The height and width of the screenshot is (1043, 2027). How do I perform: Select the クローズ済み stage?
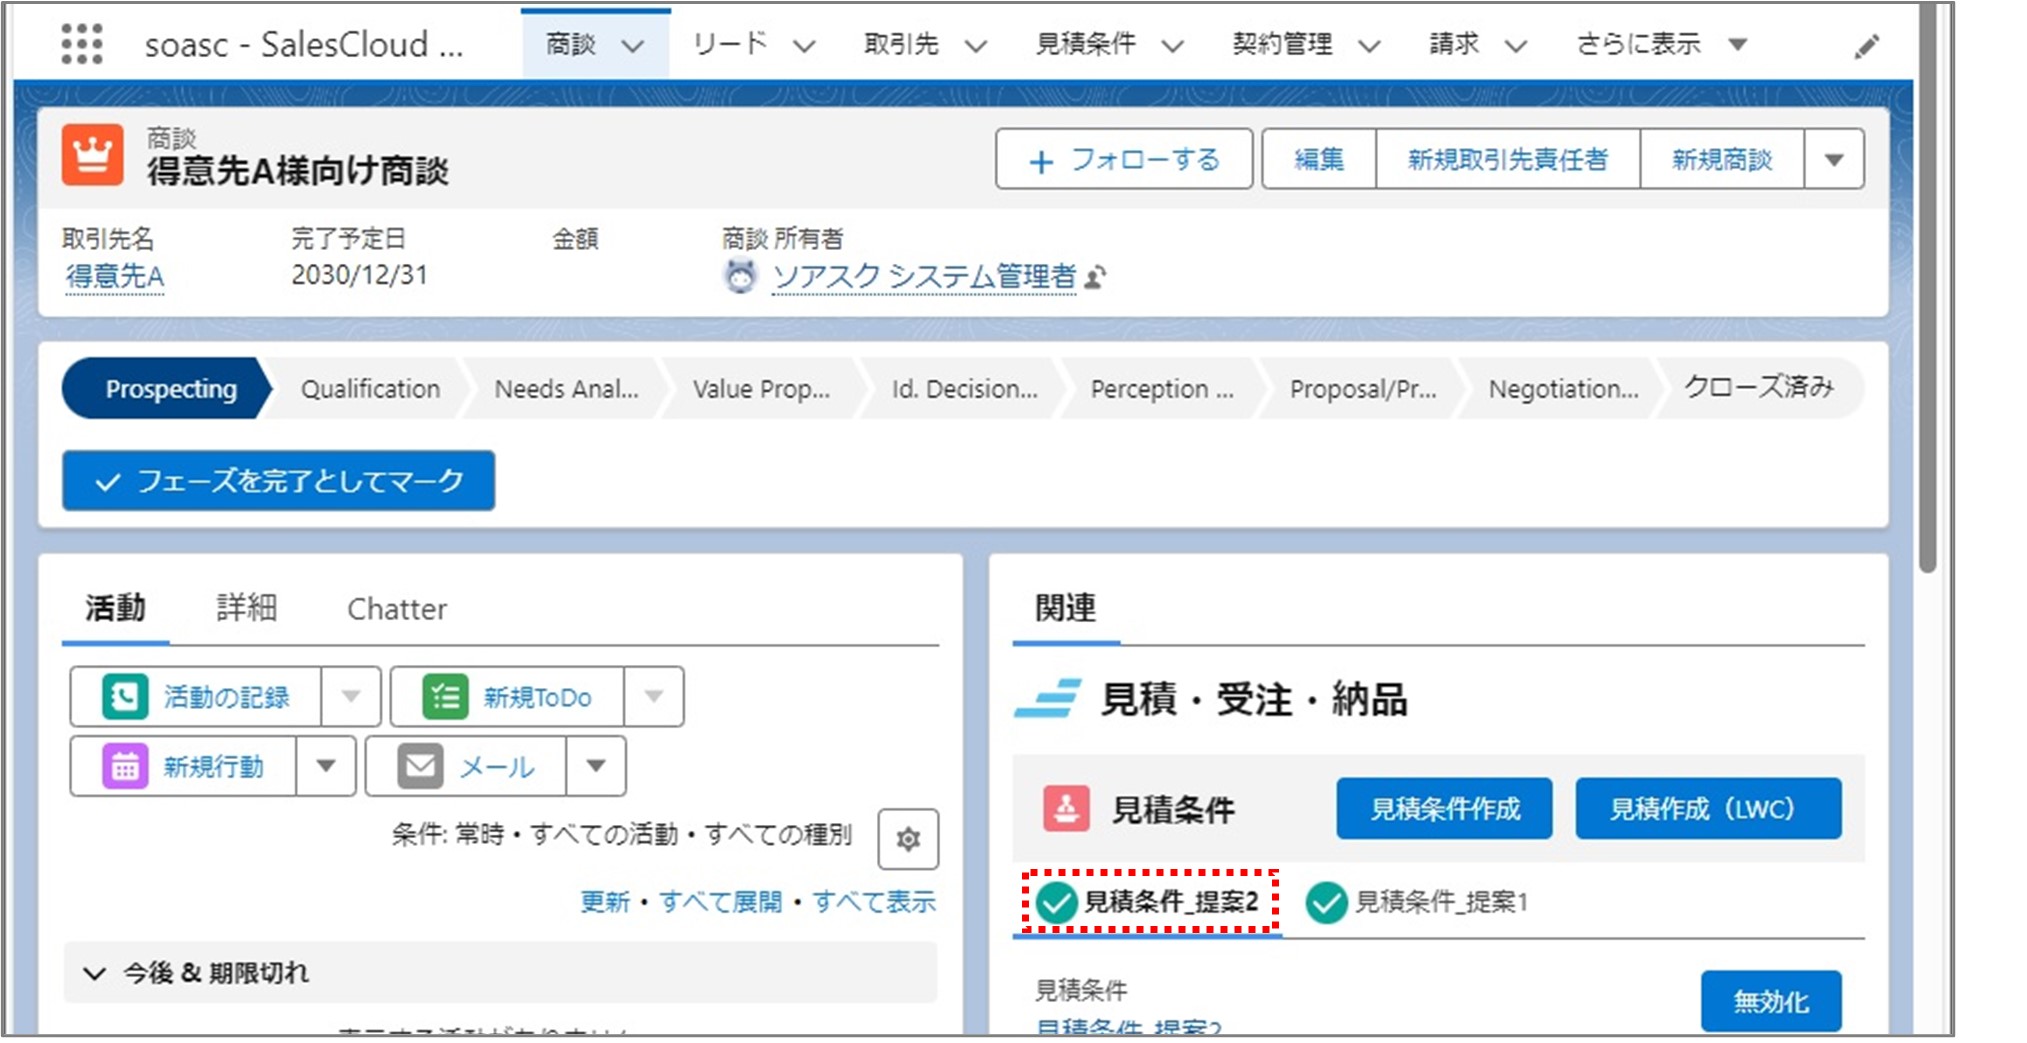click(1759, 388)
